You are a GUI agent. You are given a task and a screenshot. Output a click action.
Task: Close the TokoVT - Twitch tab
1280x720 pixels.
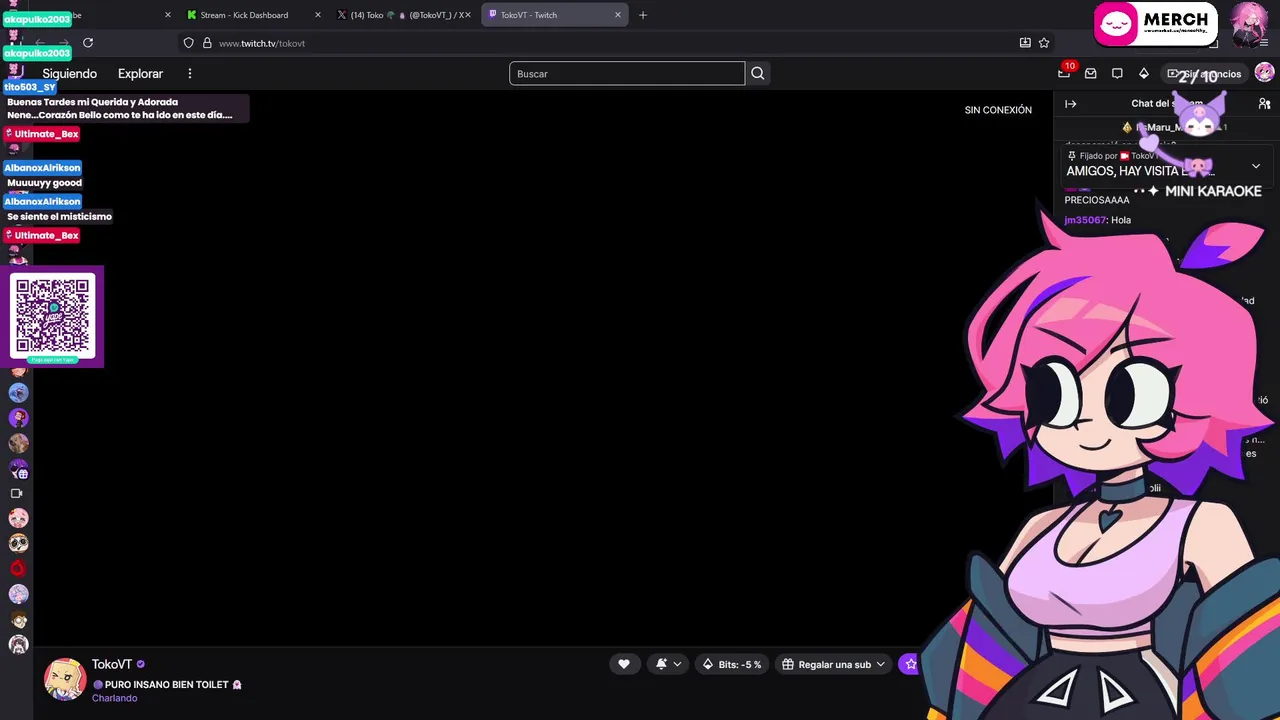pyautogui.click(x=618, y=15)
